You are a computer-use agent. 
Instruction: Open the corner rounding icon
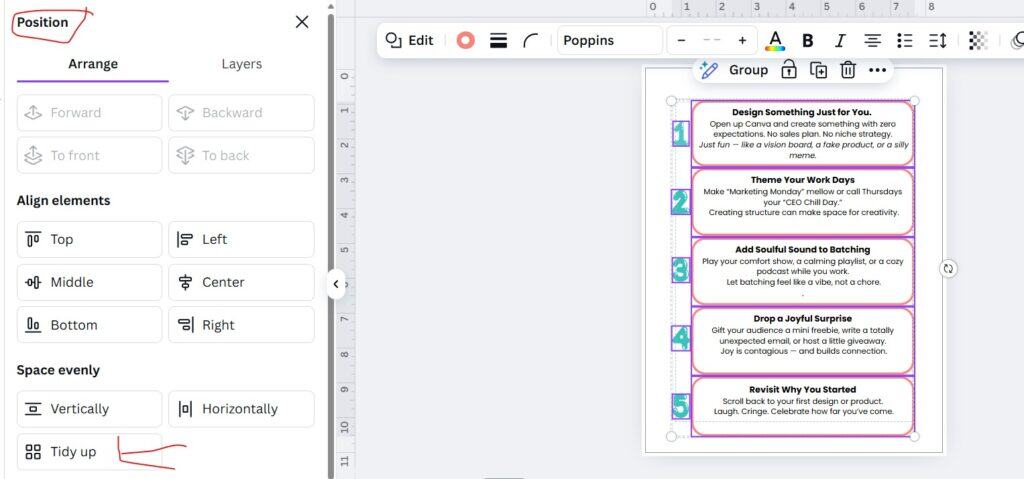tap(531, 41)
